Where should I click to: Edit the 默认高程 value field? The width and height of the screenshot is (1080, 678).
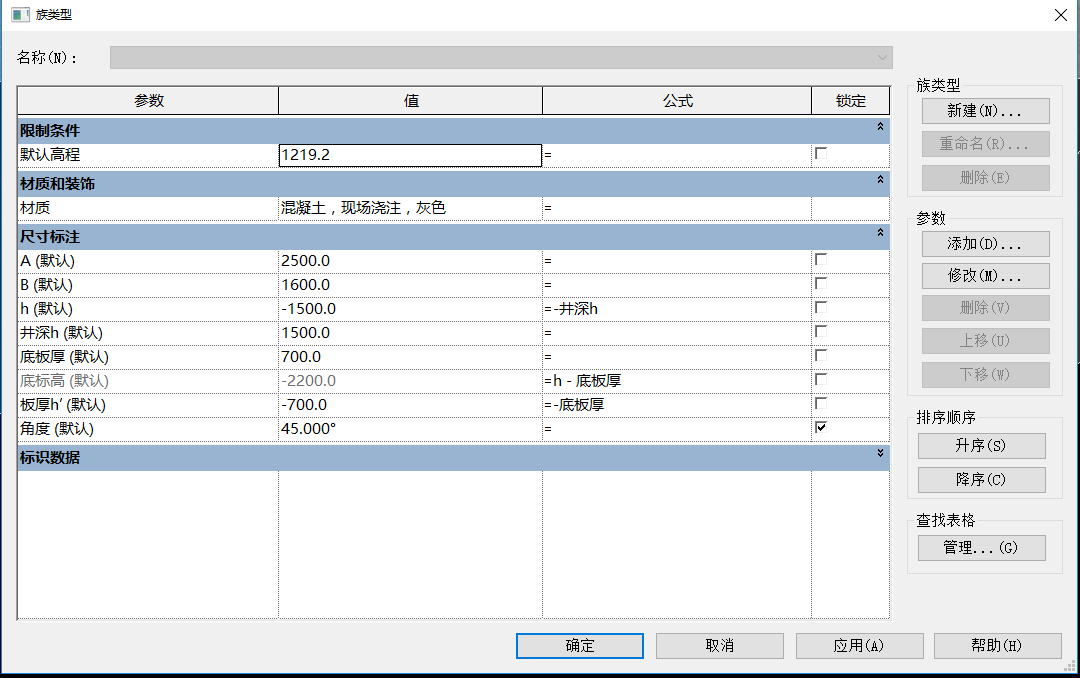[409, 156]
